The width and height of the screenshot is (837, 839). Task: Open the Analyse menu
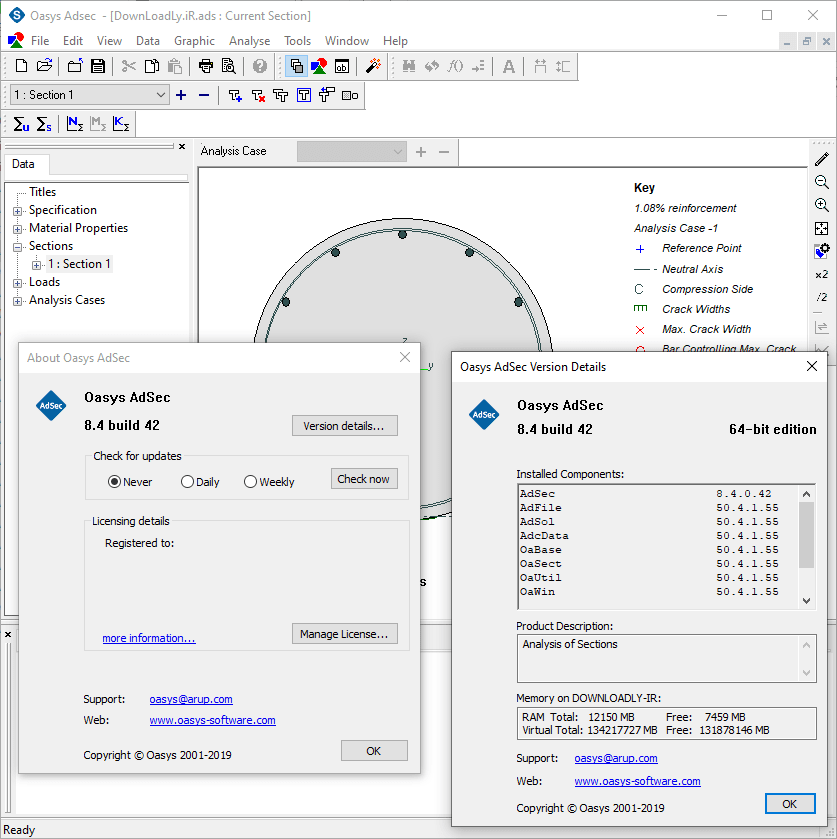(x=249, y=41)
